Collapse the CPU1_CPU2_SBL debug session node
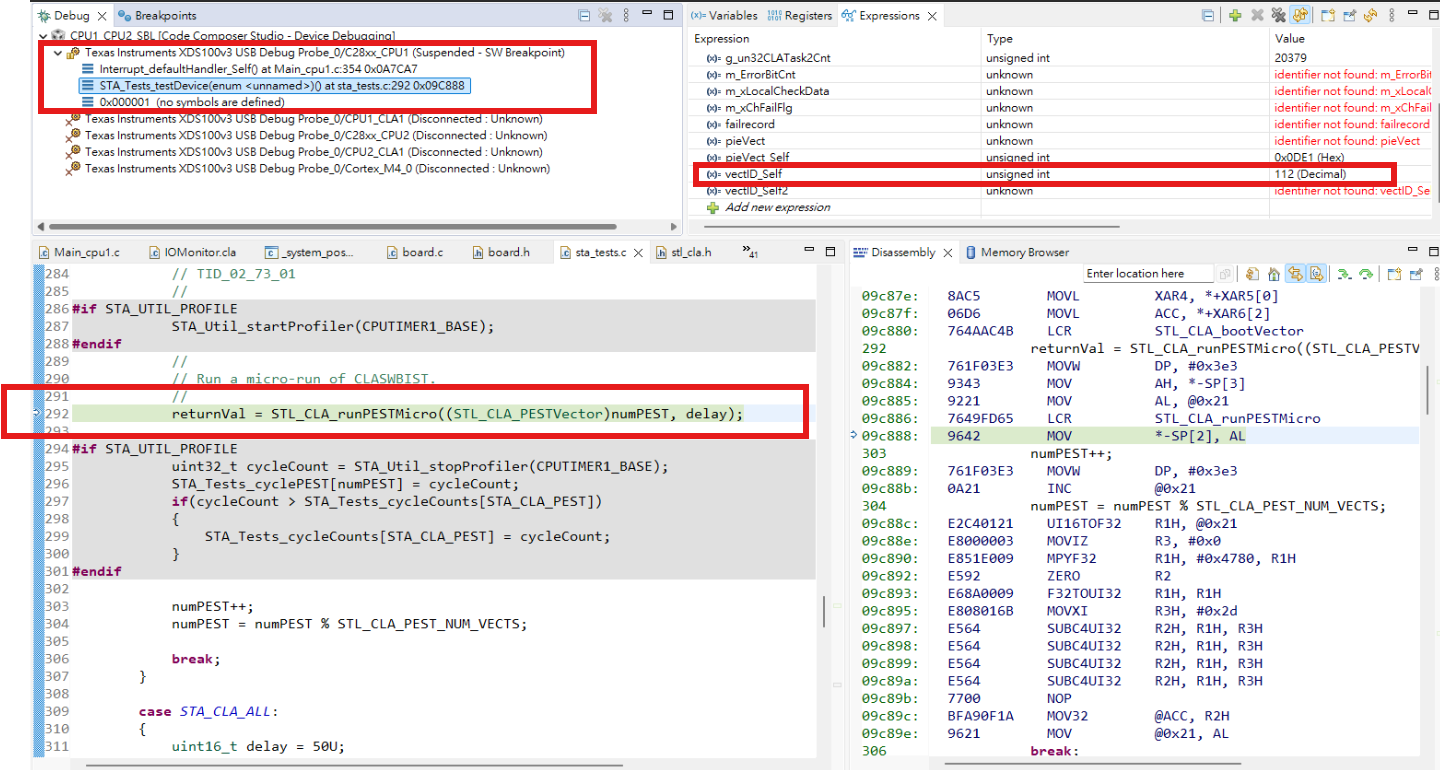This screenshot has height=770, width=1440. (x=43, y=35)
